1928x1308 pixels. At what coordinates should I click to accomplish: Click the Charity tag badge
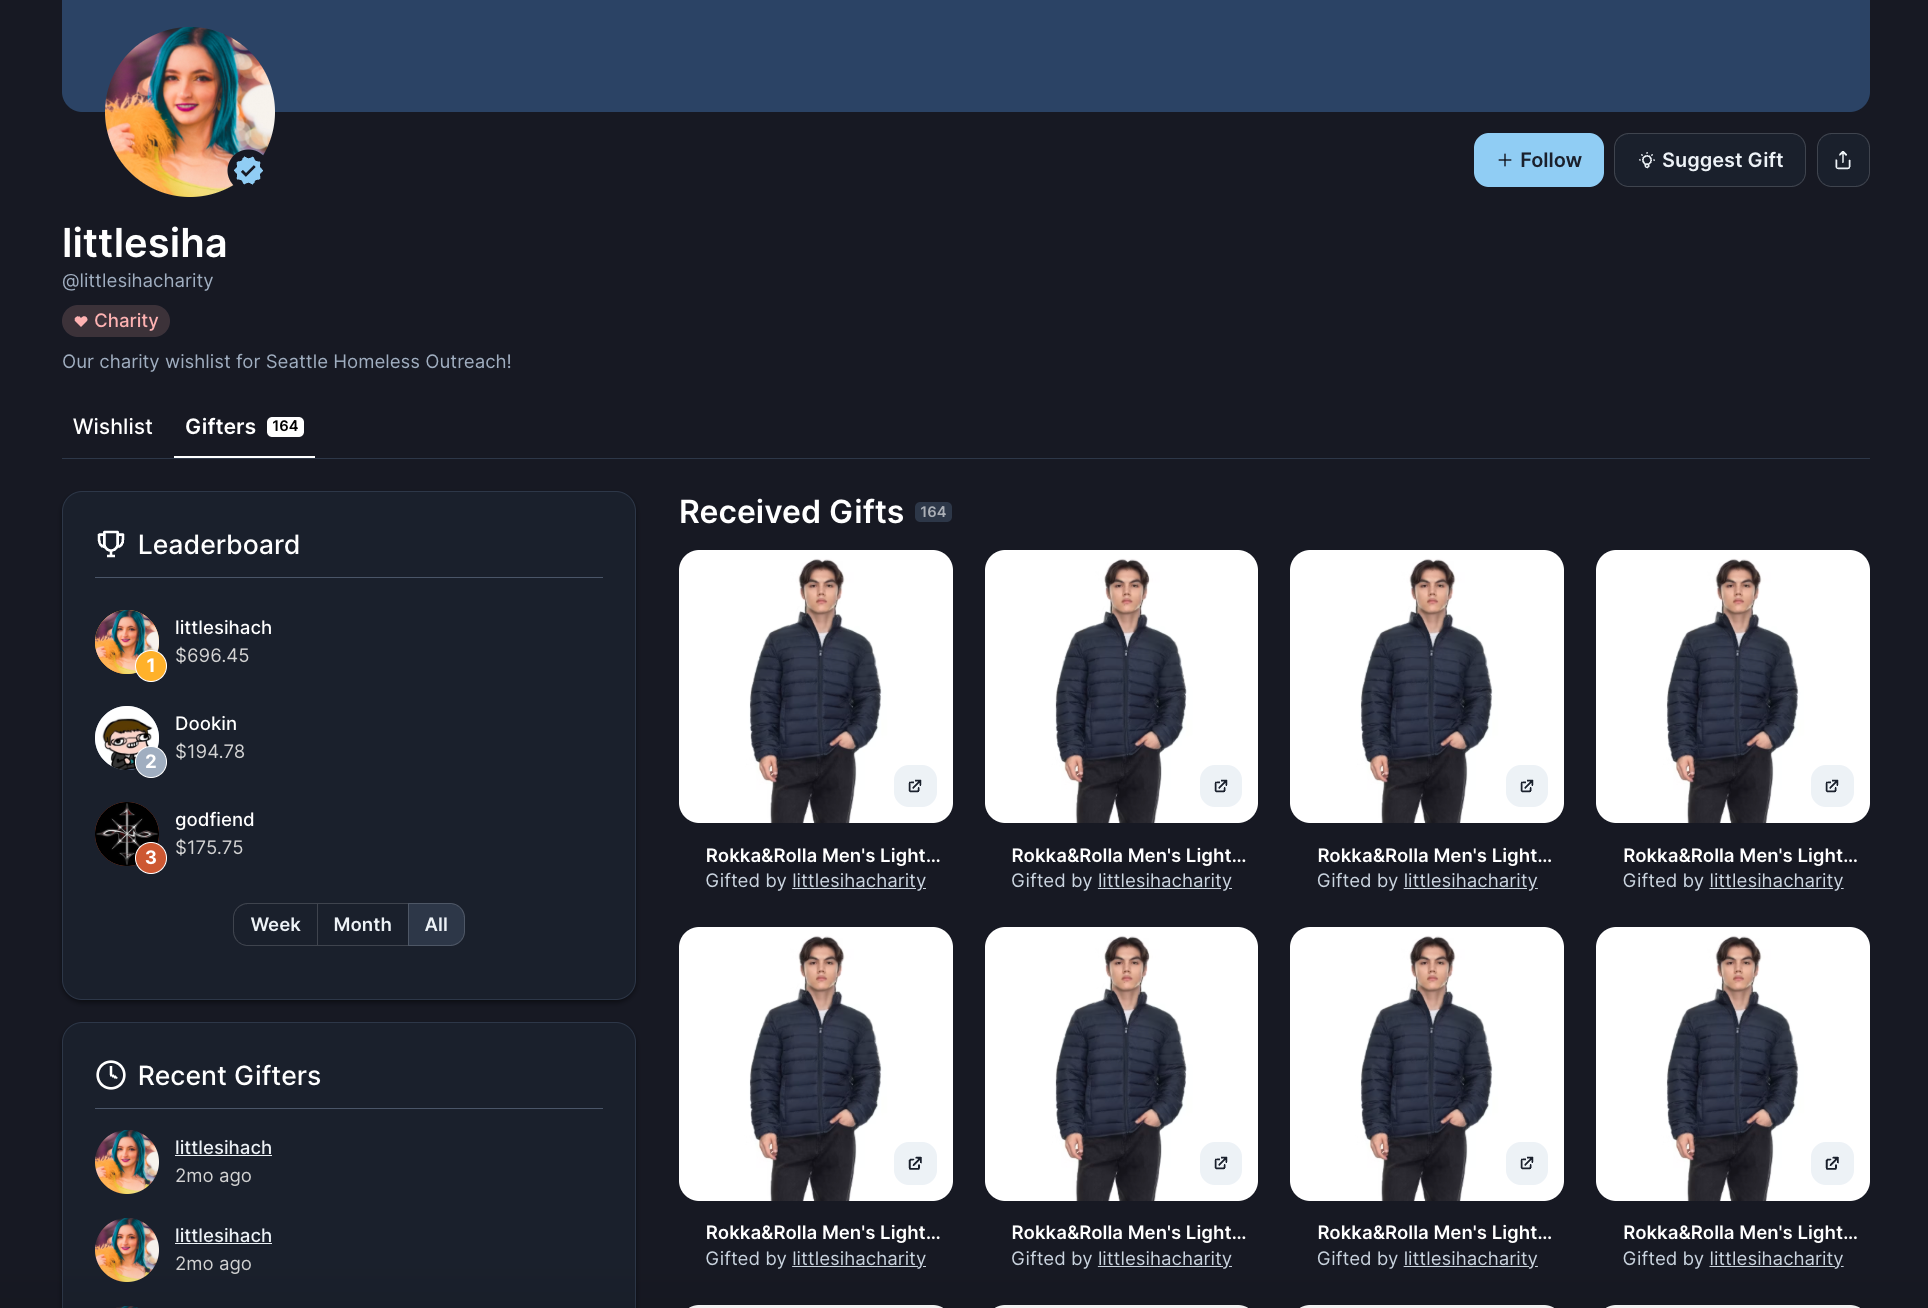(116, 321)
